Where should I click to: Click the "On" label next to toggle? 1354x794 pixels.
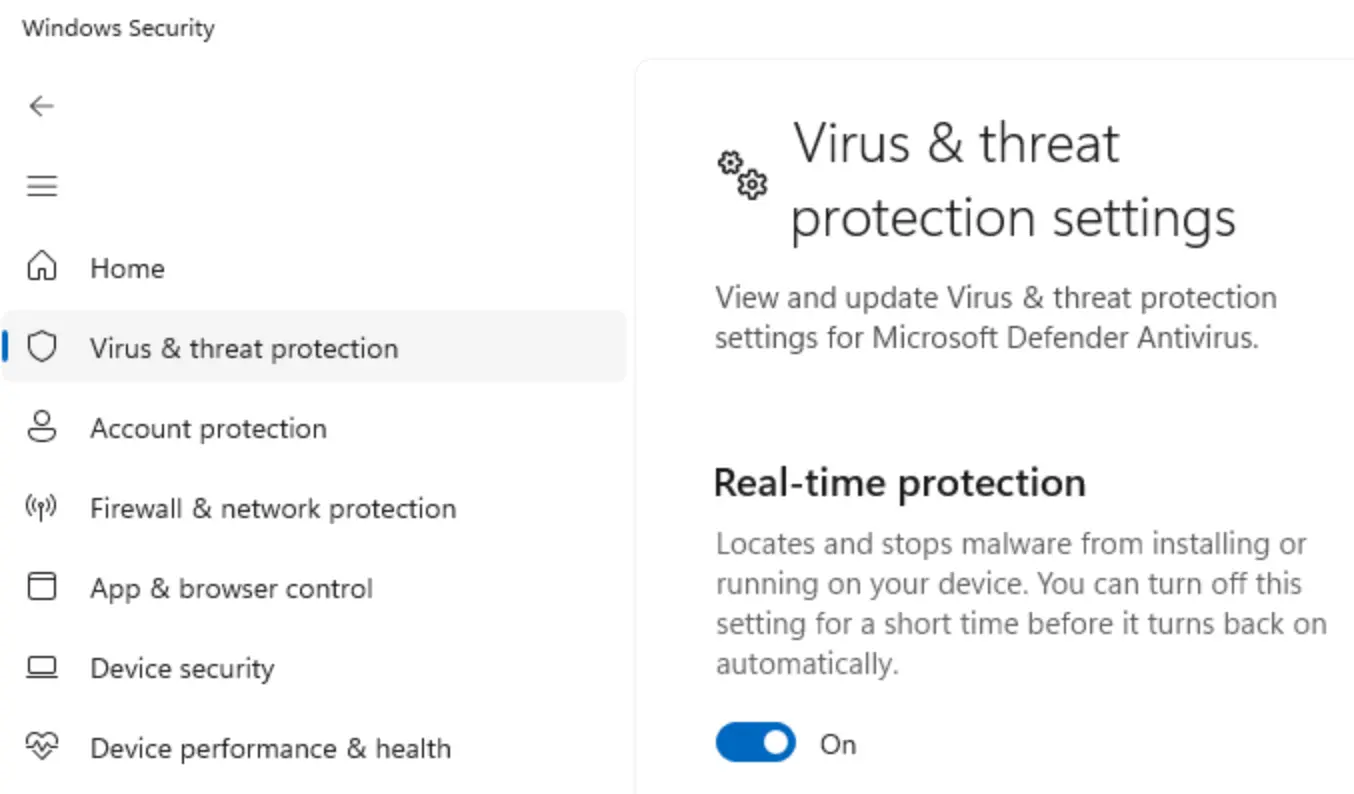tap(838, 744)
